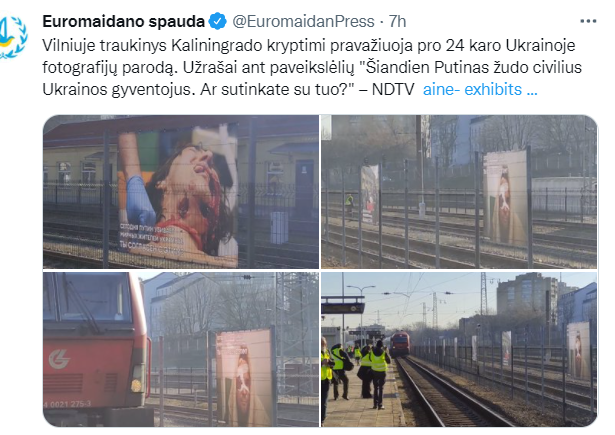Click the worker in yellow vest on platform
Viewport: 615px width, 435px height.
click(x=379, y=375)
